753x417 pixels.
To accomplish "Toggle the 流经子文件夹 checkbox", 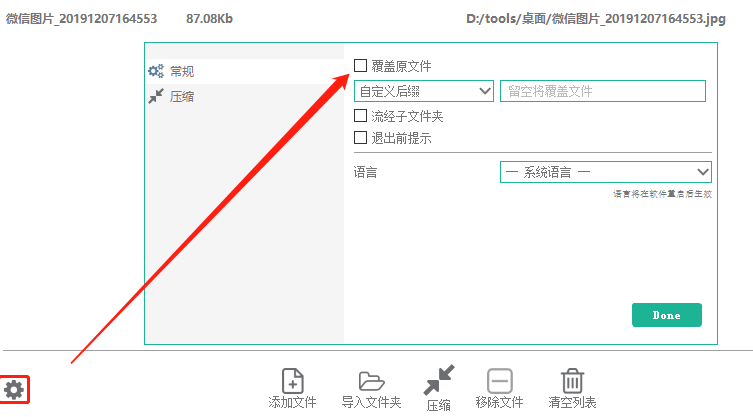I will click(x=360, y=115).
